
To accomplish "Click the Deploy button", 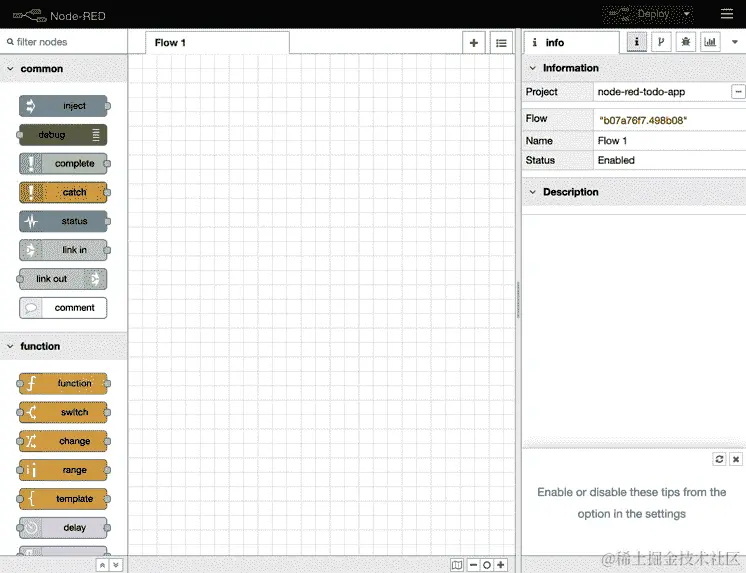I will click(x=641, y=14).
